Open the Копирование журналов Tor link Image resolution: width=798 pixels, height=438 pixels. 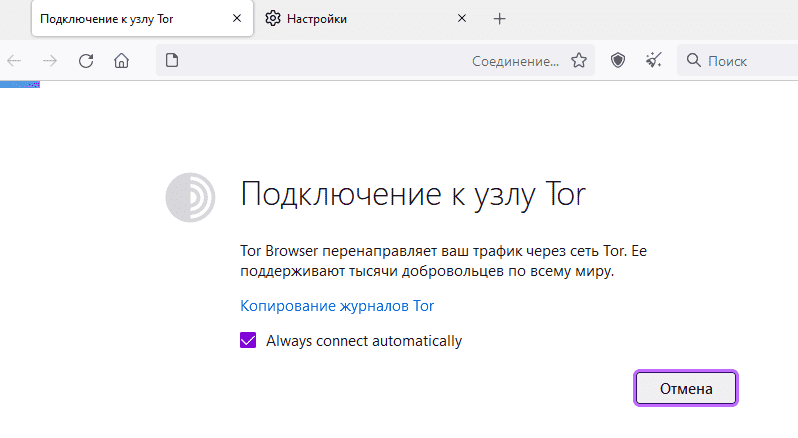(337, 306)
